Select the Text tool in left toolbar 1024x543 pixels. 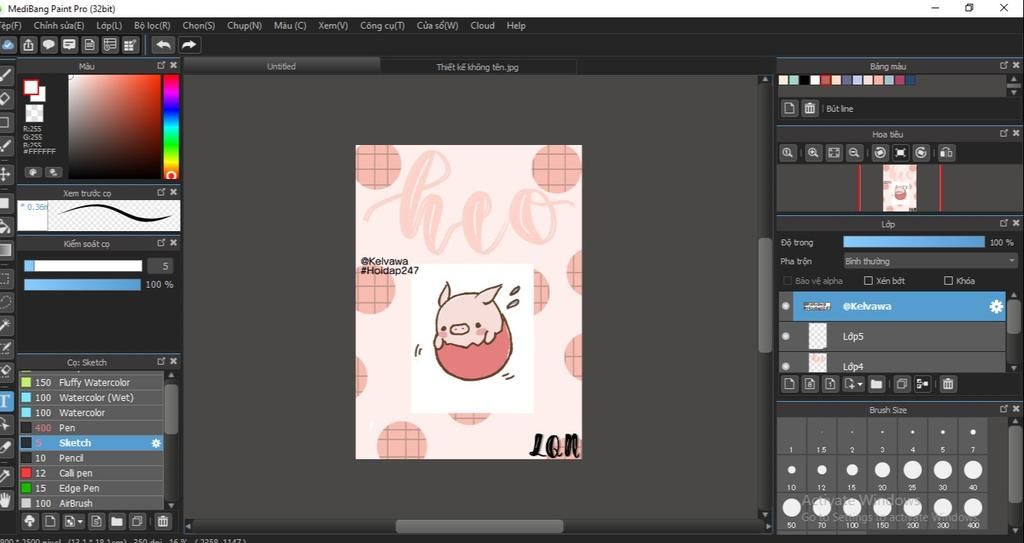(x=5, y=401)
